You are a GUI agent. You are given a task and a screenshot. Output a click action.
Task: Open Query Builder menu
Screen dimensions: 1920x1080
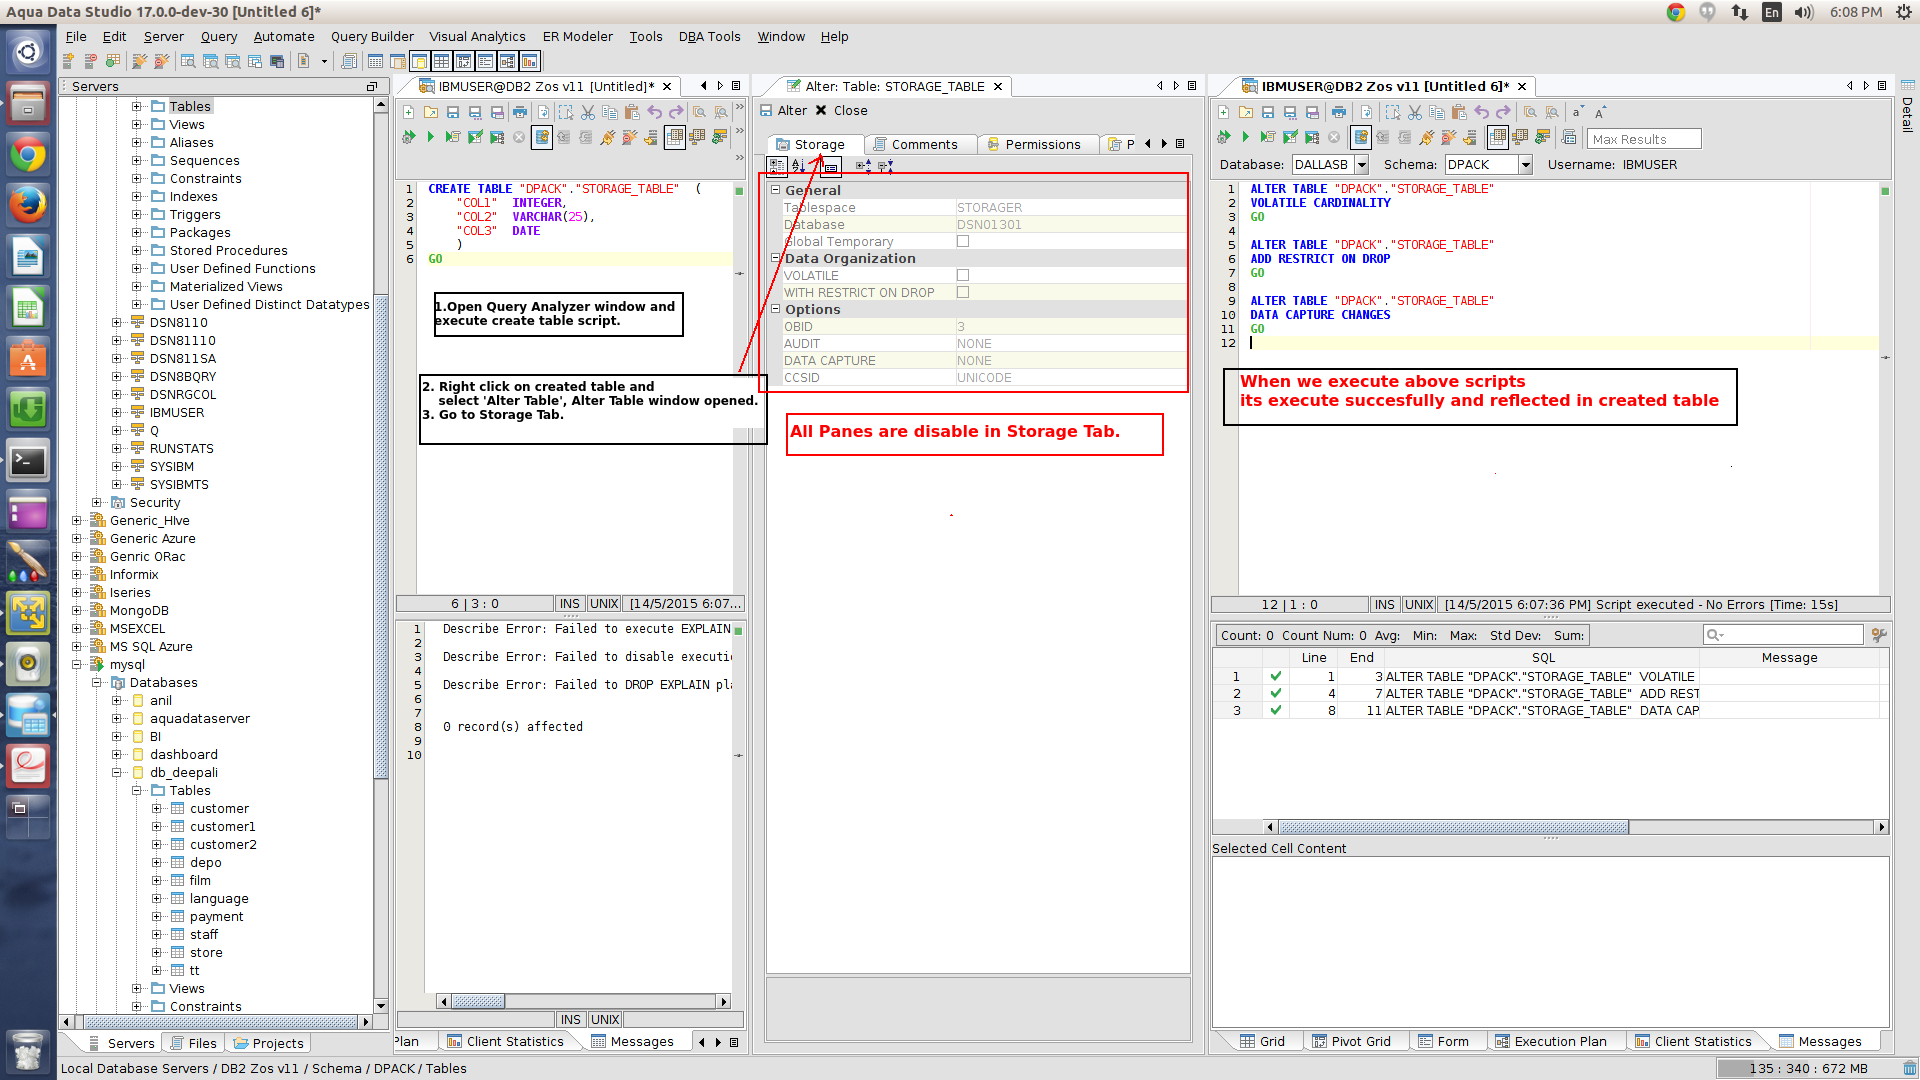coord(372,36)
